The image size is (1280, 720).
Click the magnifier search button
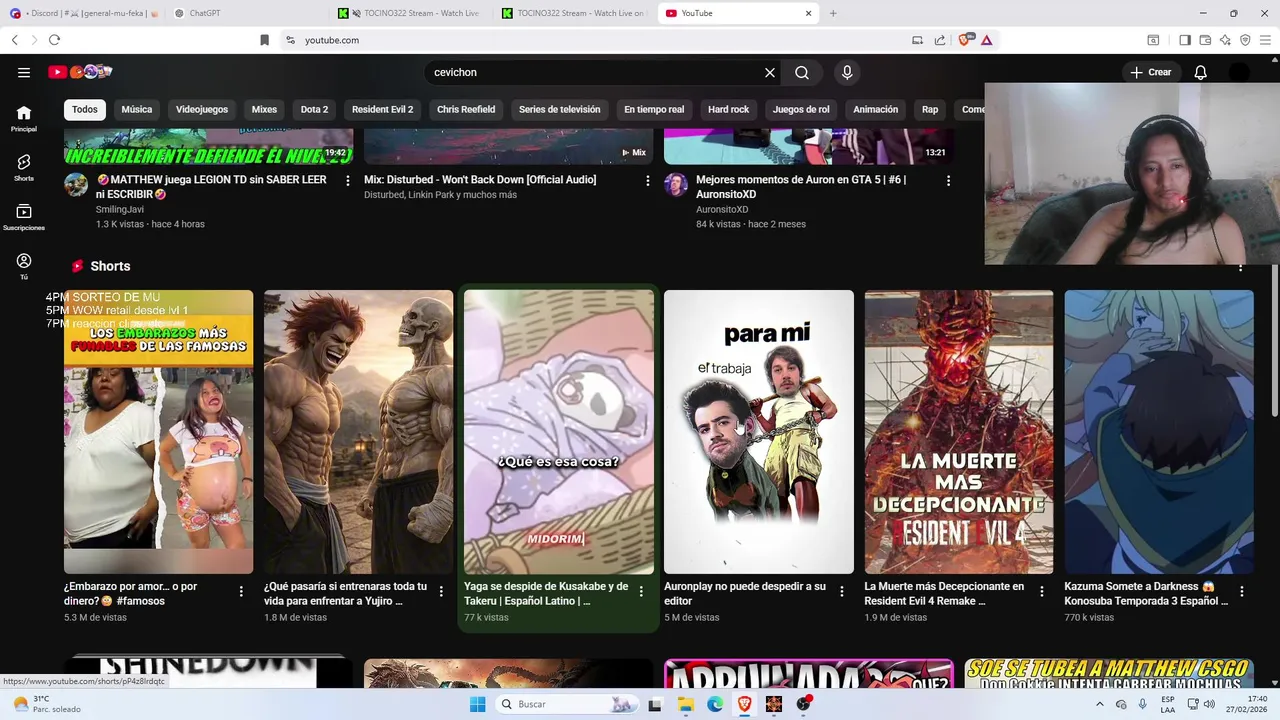pos(802,72)
